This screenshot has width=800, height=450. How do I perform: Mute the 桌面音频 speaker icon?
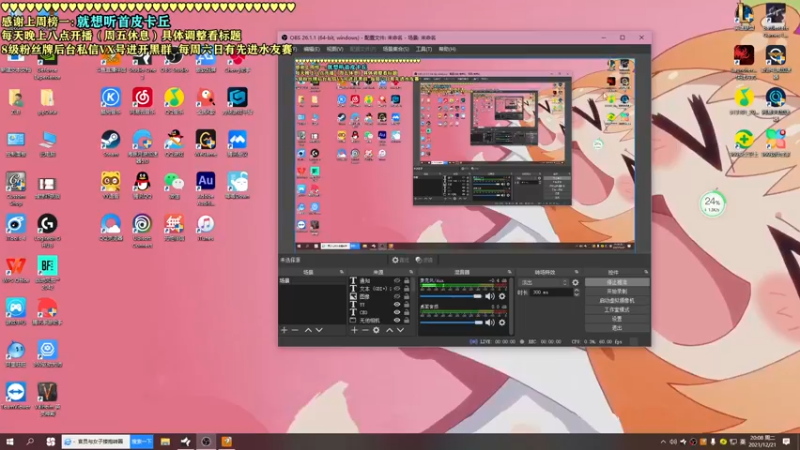click(x=490, y=322)
